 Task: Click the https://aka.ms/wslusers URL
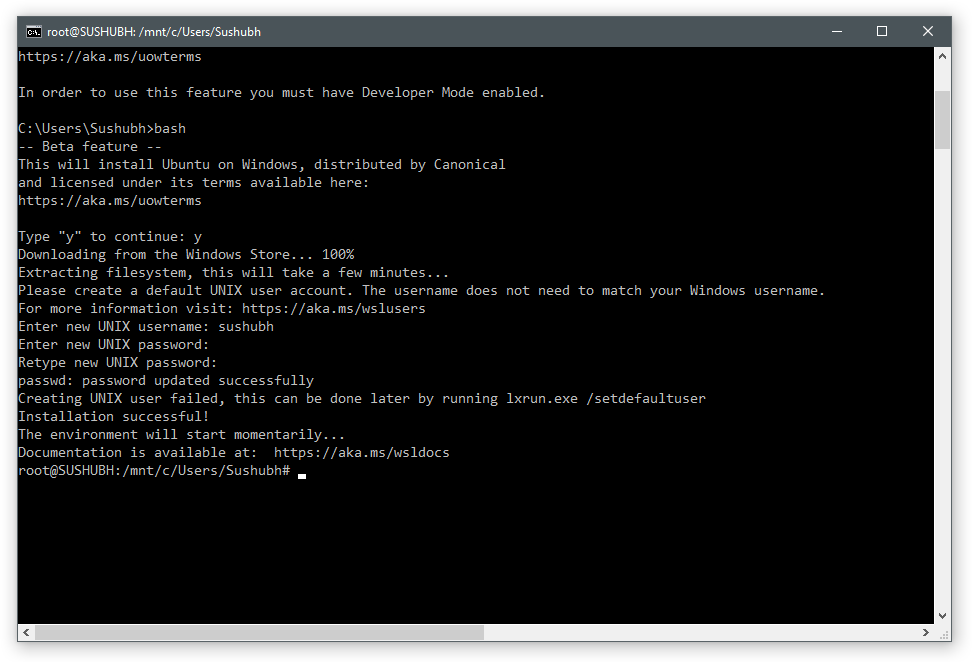coord(333,309)
